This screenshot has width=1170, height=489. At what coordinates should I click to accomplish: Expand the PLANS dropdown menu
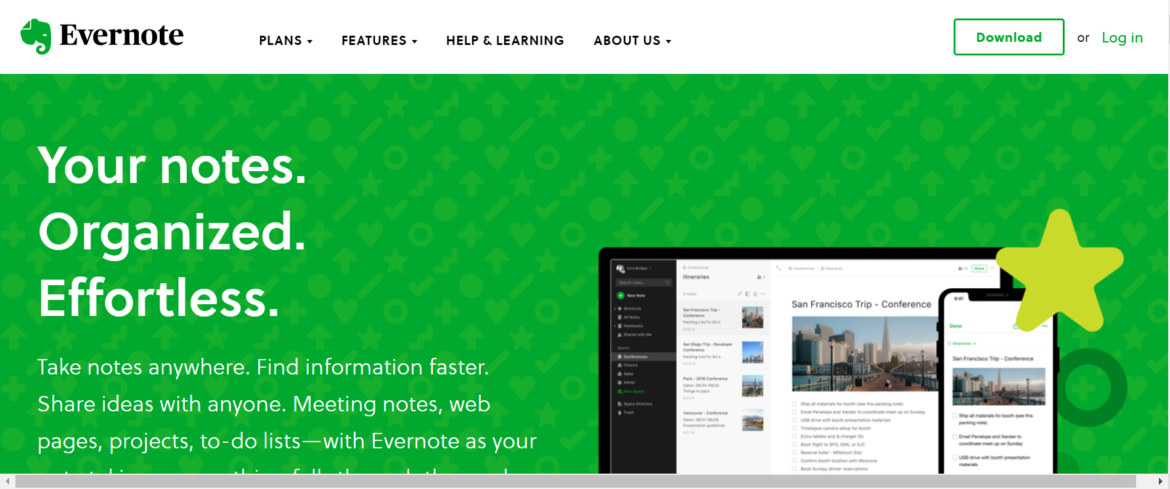[286, 40]
